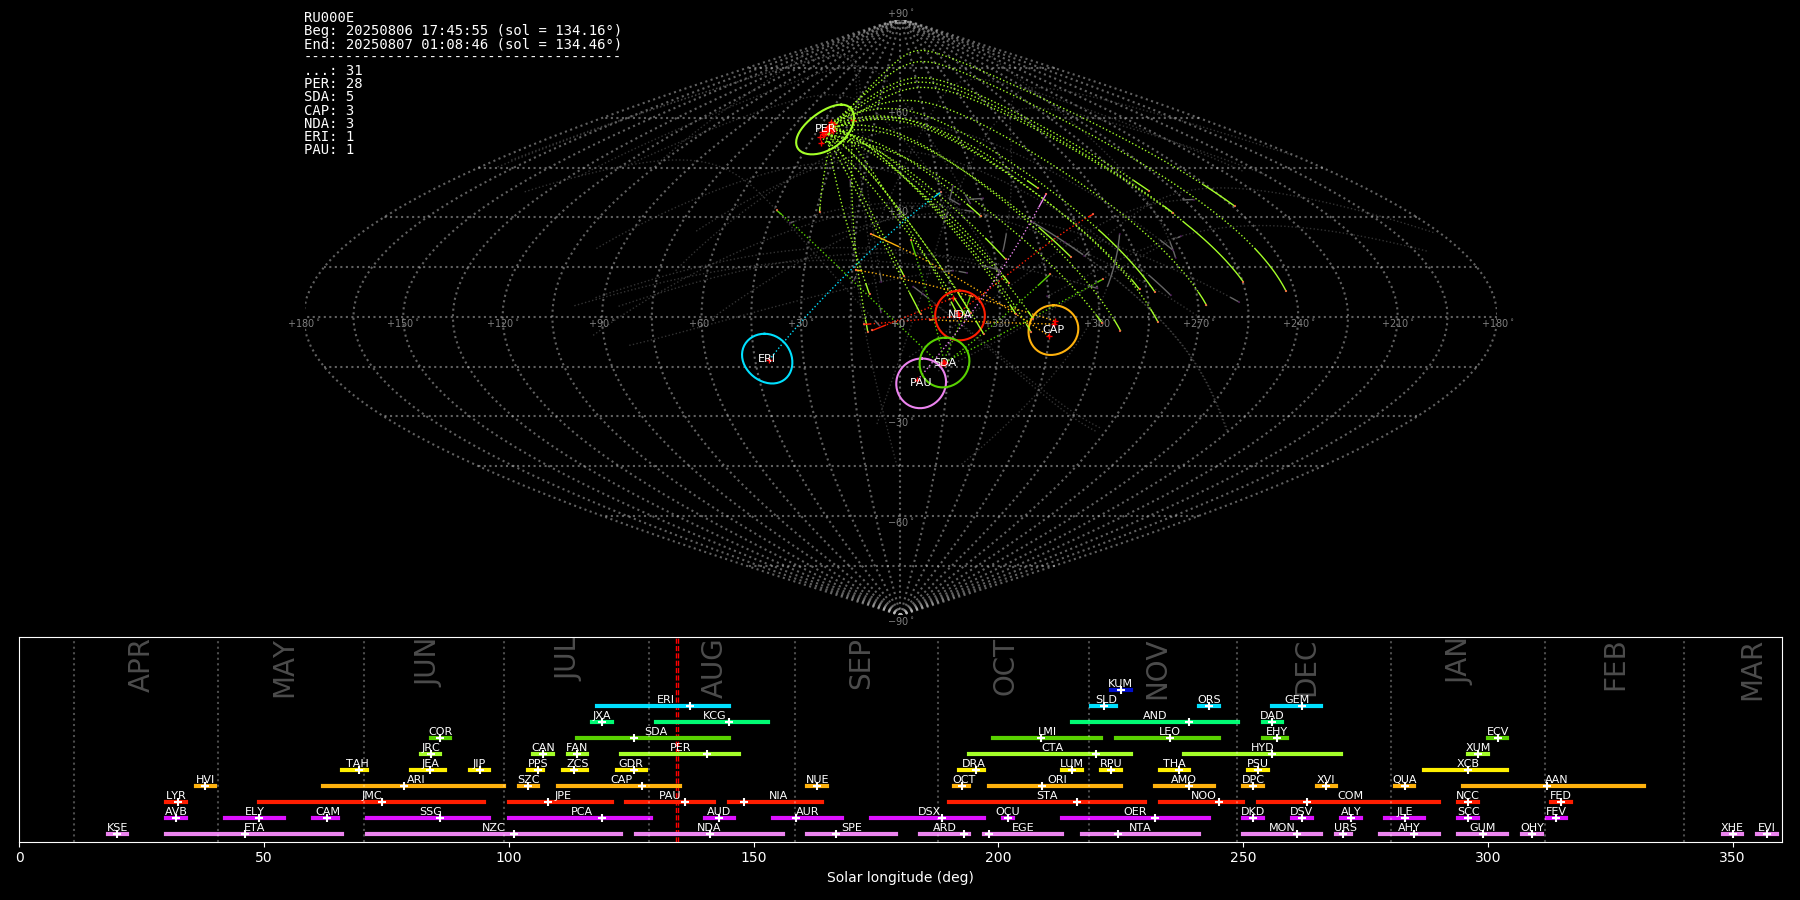Click the NIA shower bar in timeline
Viewport: 1800px width, 900px height.
point(776,802)
